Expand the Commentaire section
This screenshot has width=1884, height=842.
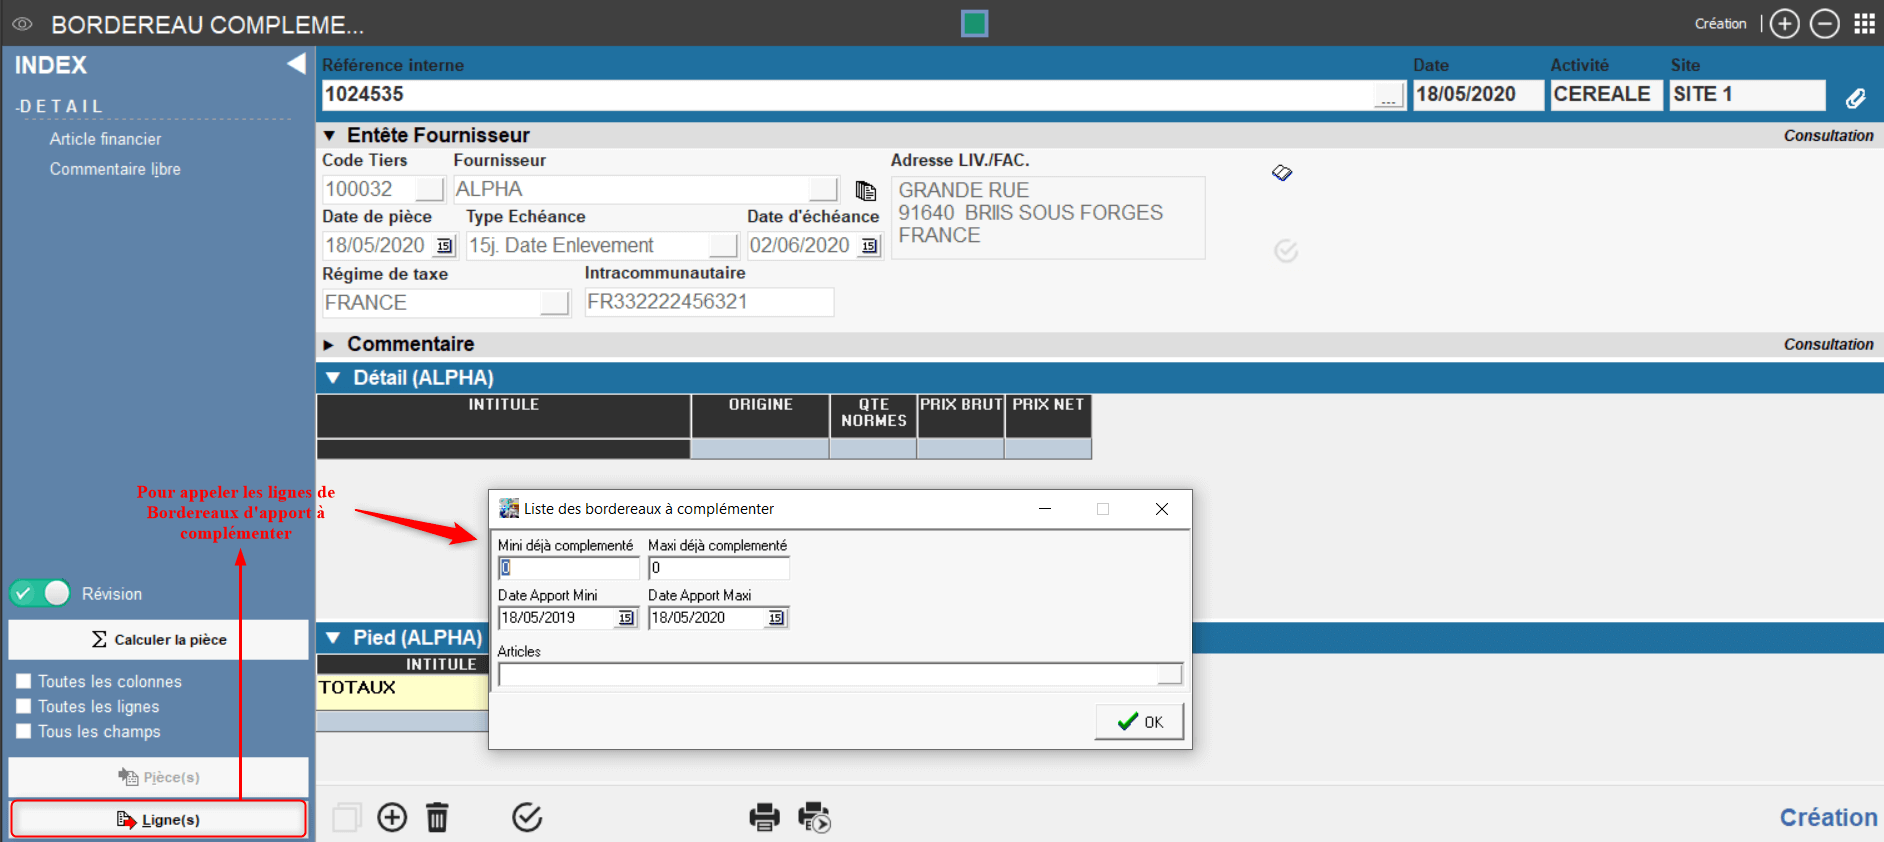coord(329,344)
